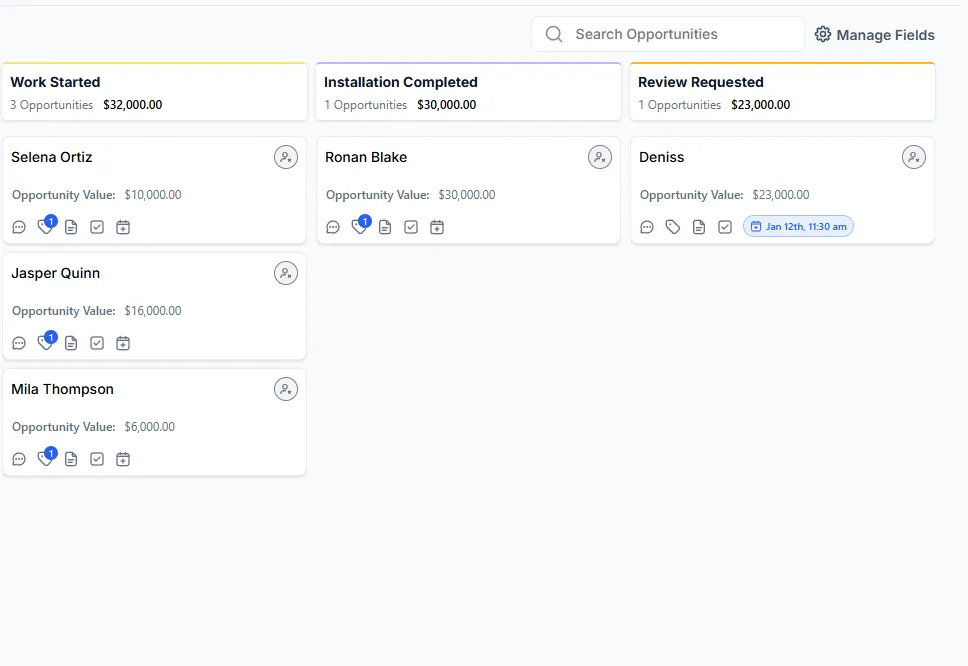The height and width of the screenshot is (666, 968).
Task: Add appointment via calendar icon on Mila Thompson card
Action: click(x=123, y=459)
